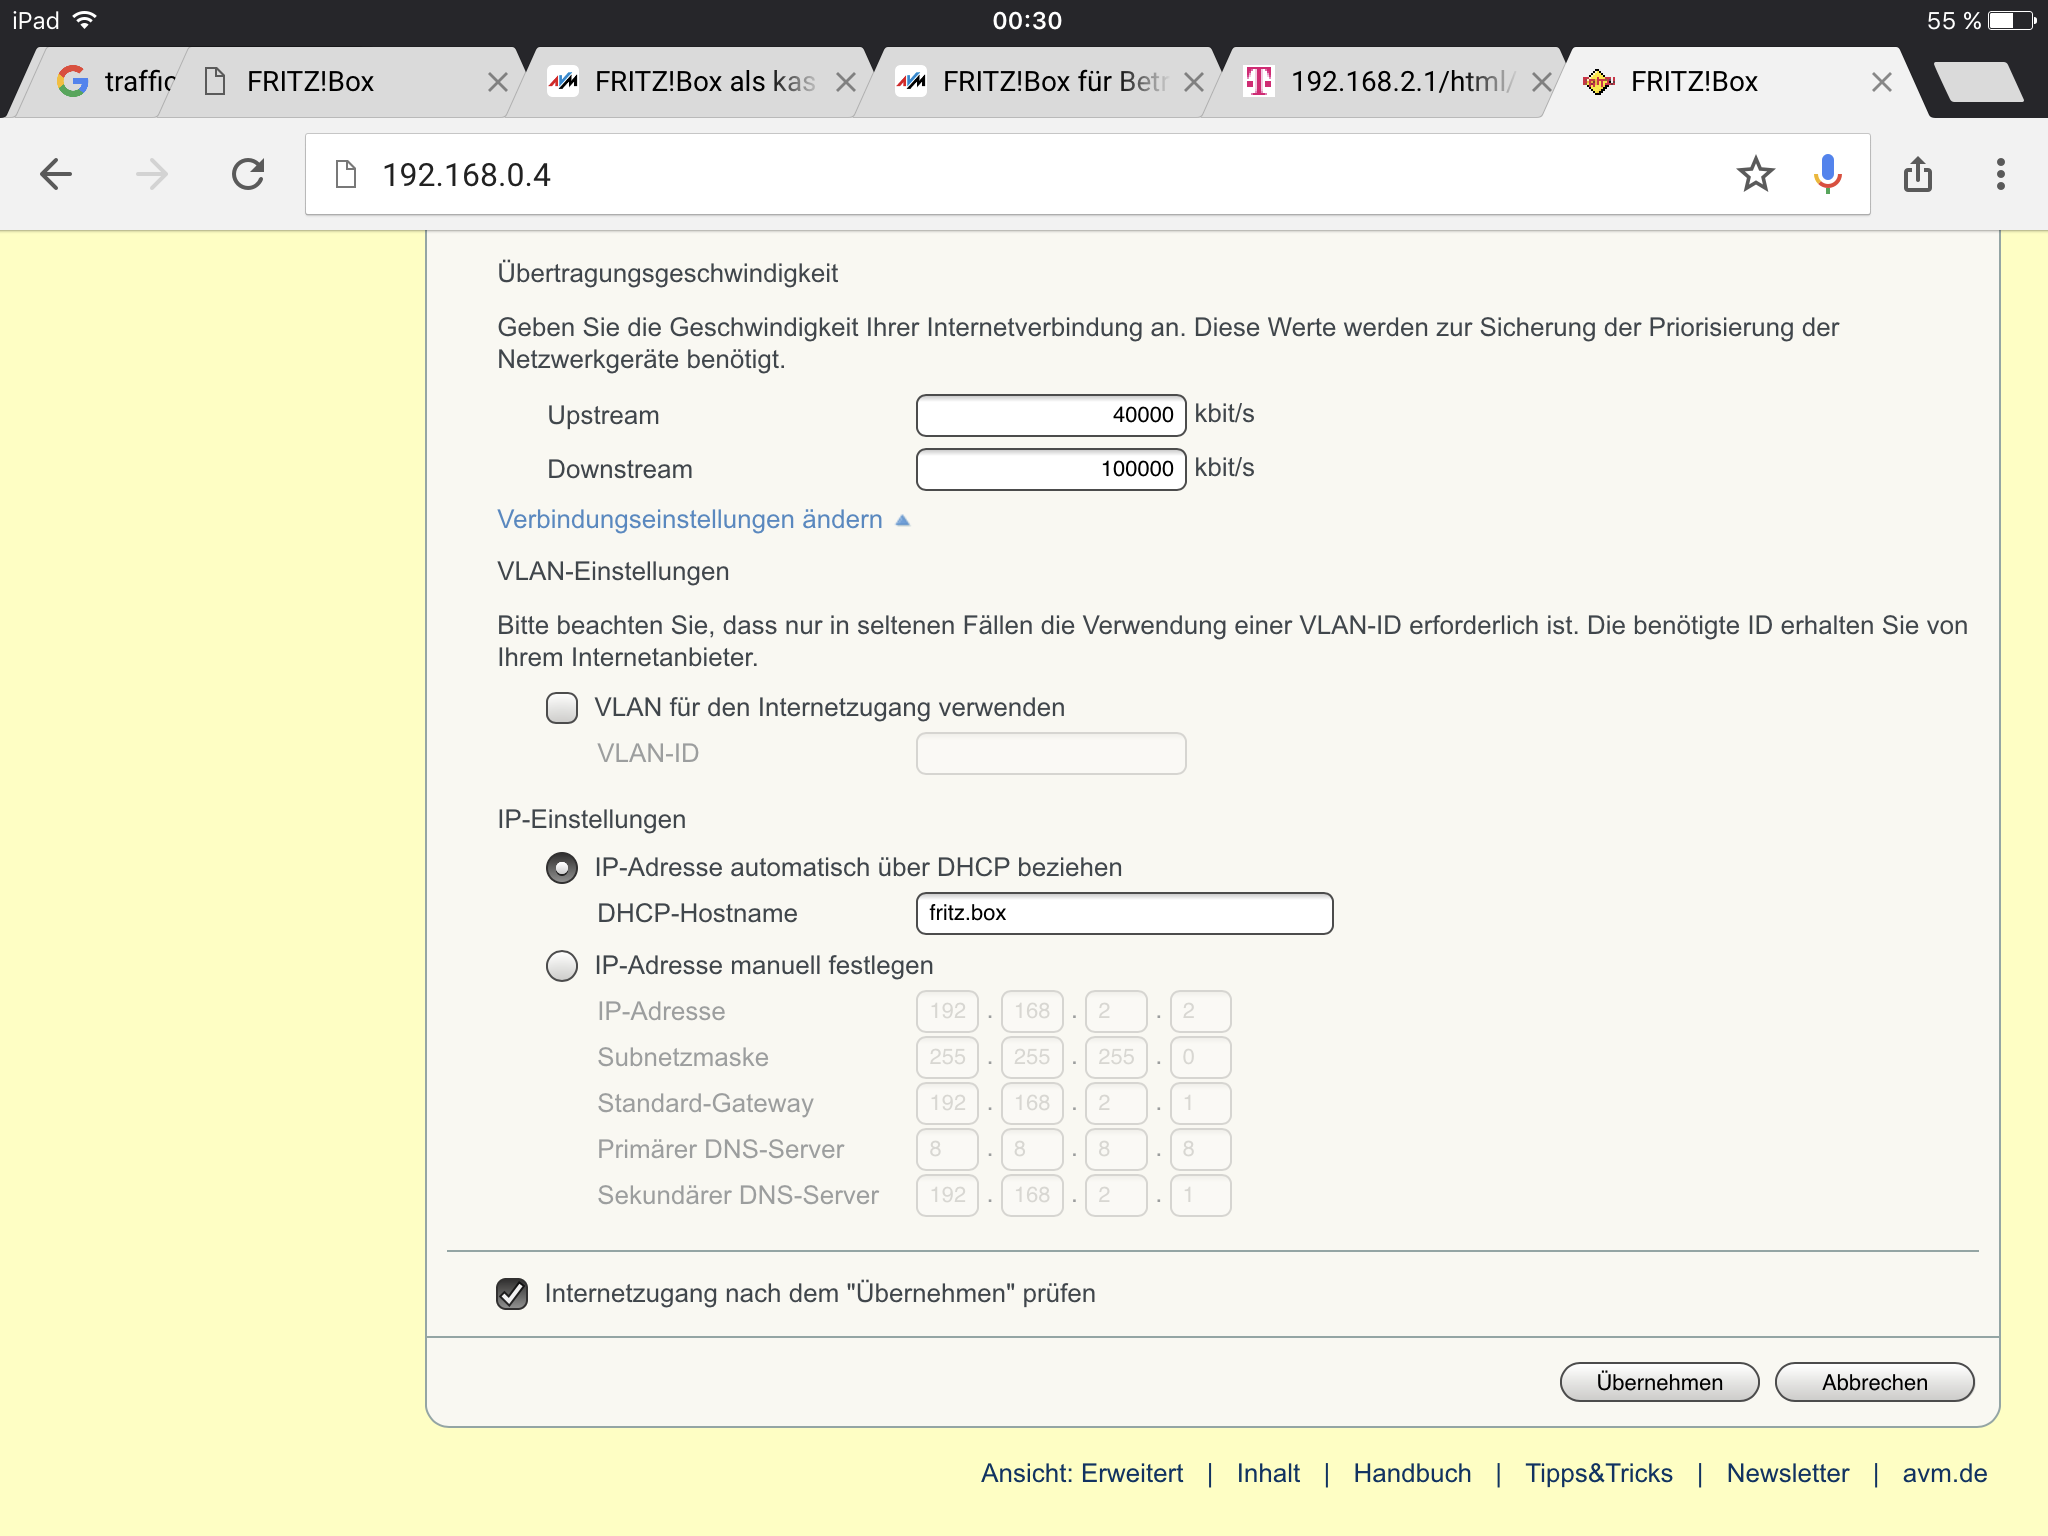Start voice search with microphone icon
2048x1536 pixels.
(x=1827, y=174)
